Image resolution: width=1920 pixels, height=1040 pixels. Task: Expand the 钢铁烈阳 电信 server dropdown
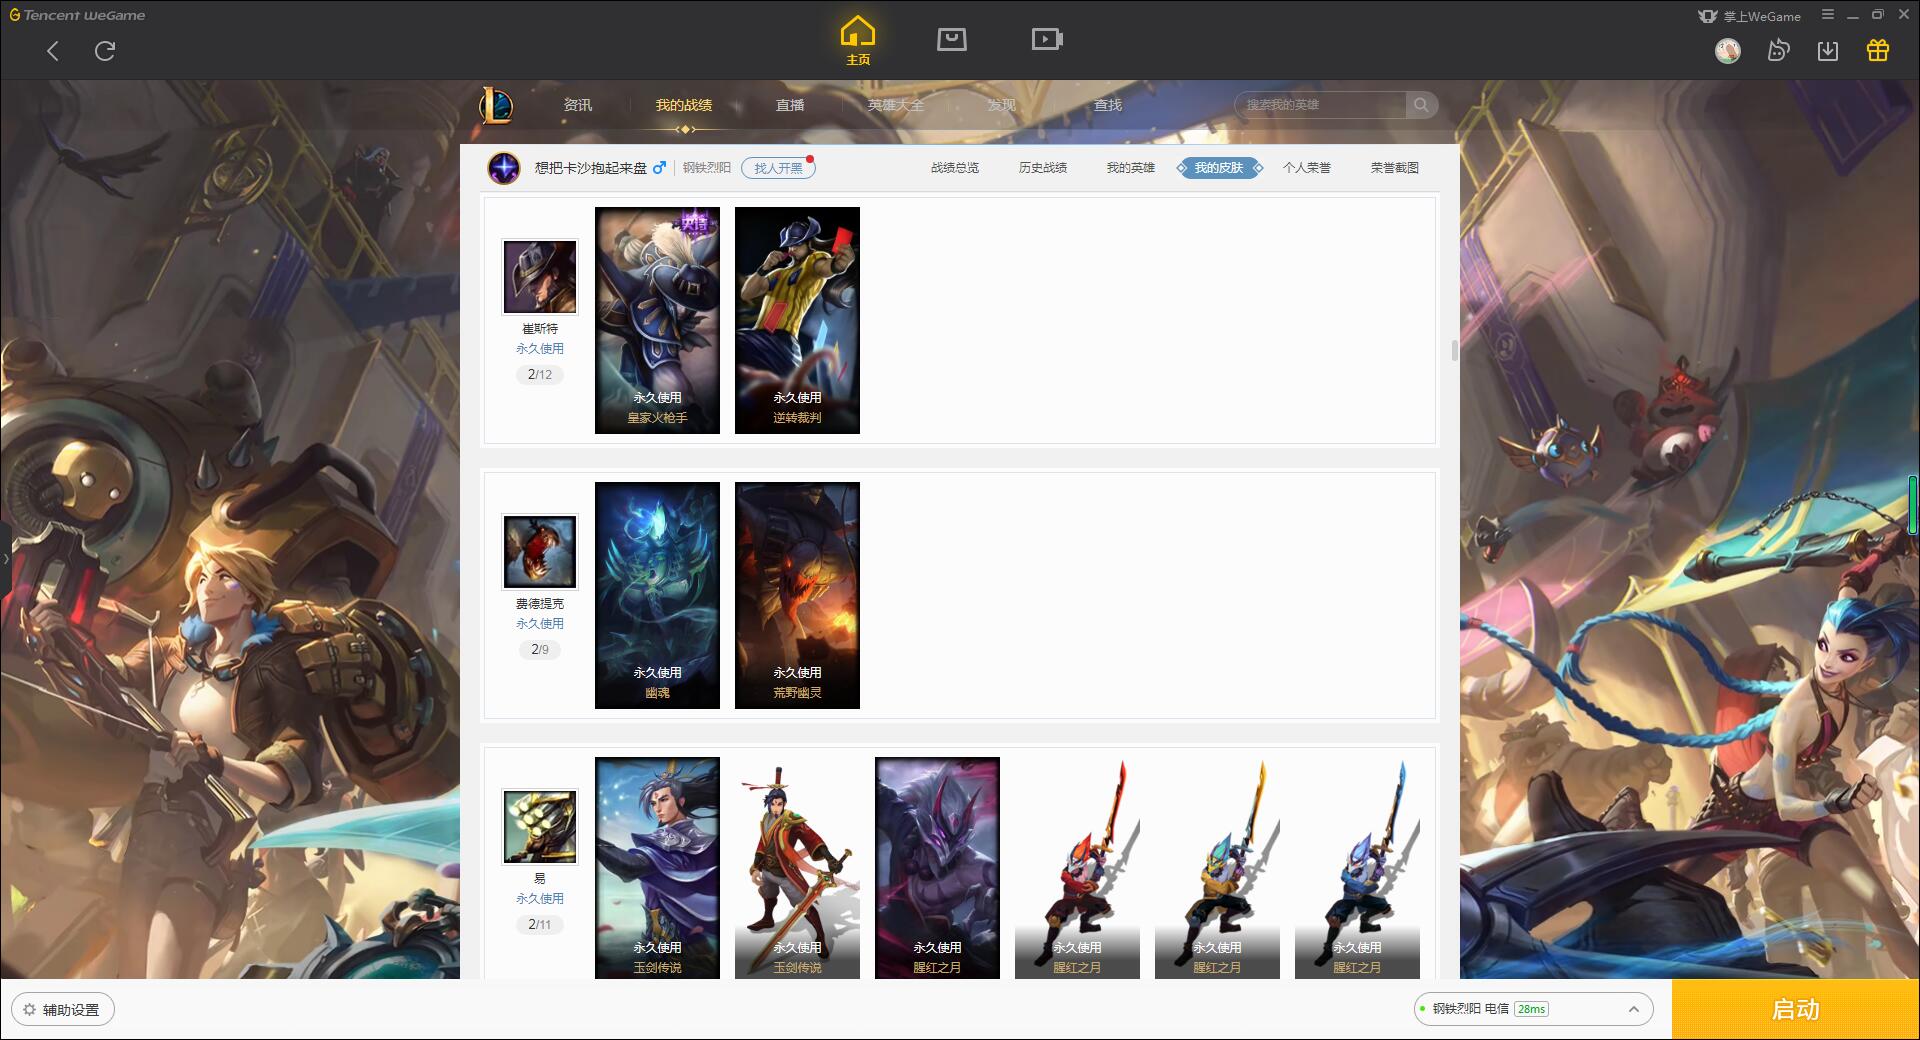1533,1009
